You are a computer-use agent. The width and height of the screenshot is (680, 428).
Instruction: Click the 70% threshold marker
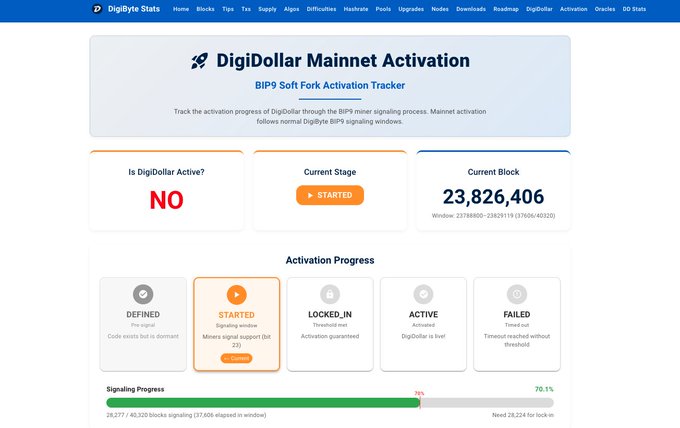point(419,393)
